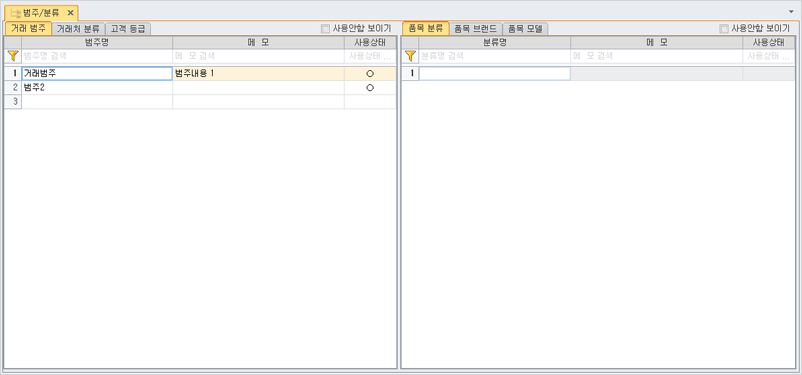Click the 분류명 검색 filter field
This screenshot has width=802, height=375.
pyautogui.click(x=495, y=56)
